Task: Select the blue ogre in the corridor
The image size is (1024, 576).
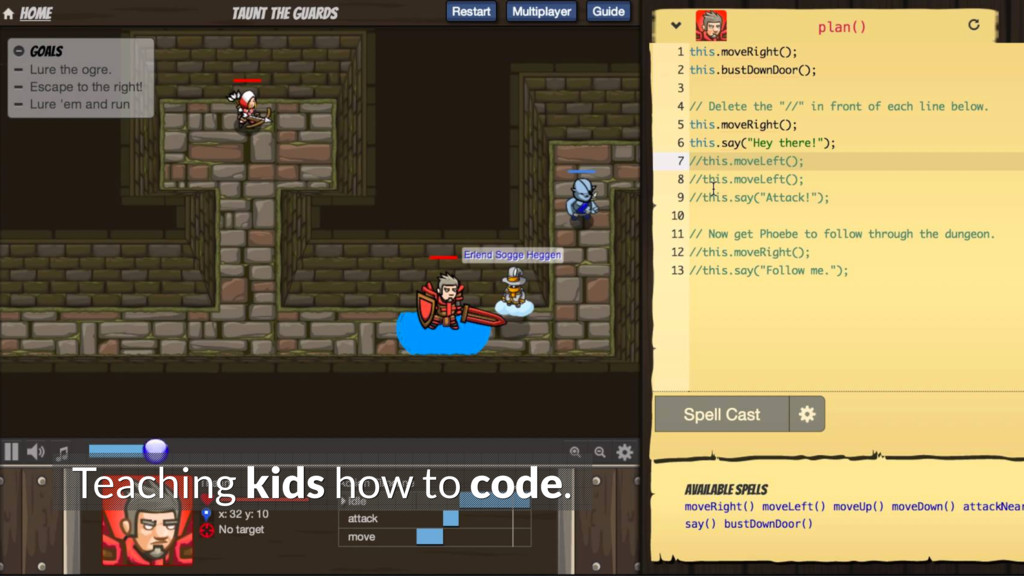Action: (581, 200)
